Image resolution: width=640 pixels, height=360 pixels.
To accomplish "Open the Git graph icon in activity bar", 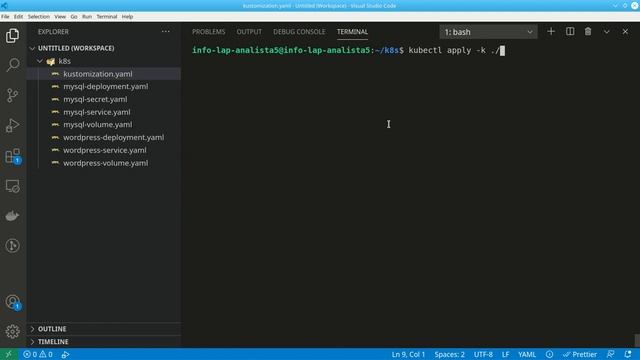I will click(x=13, y=245).
